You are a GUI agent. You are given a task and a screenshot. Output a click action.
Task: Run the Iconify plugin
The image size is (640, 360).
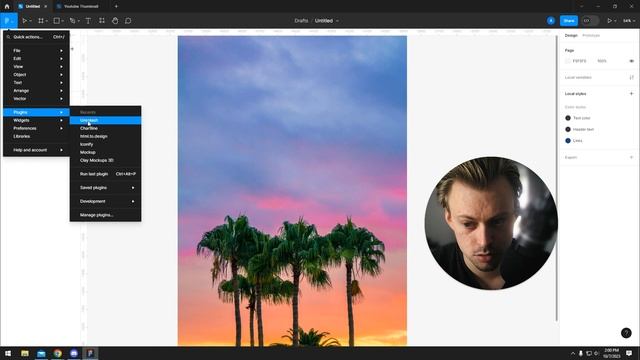click(105, 144)
